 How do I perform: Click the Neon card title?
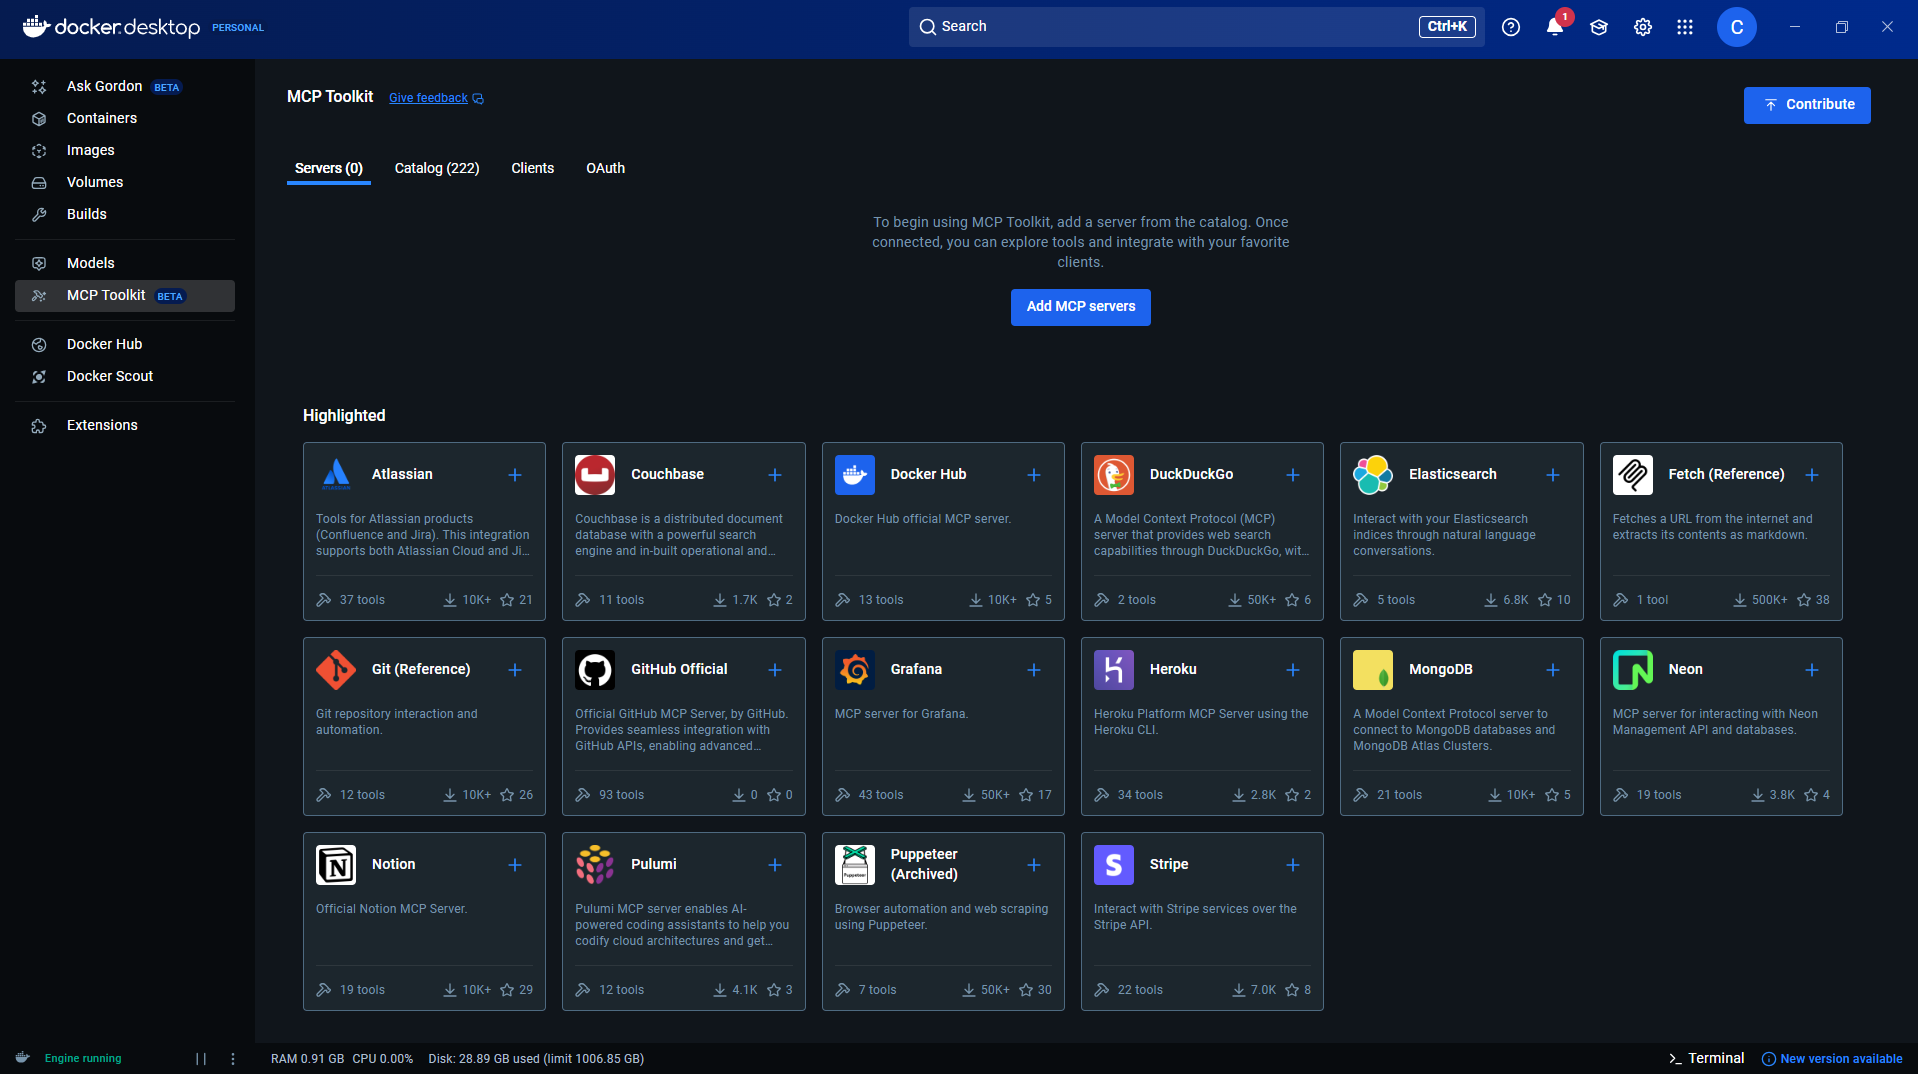1685,670
